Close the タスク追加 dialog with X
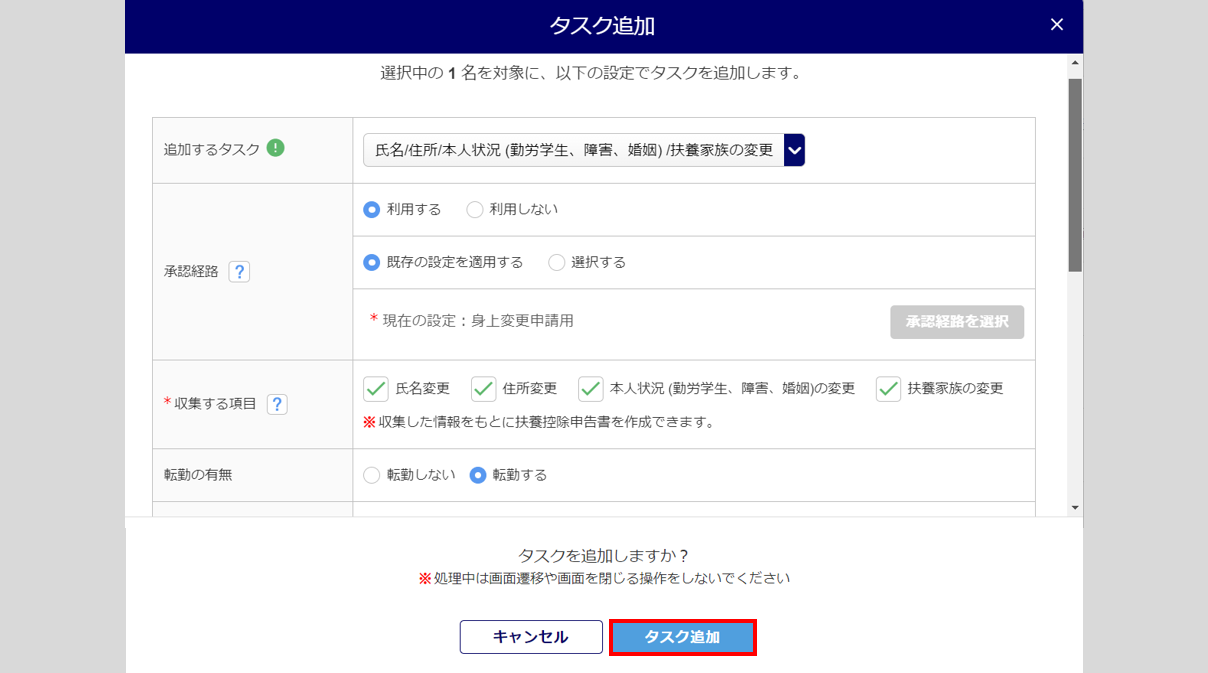Viewport: 1208px width, 673px height. pos(1057,25)
